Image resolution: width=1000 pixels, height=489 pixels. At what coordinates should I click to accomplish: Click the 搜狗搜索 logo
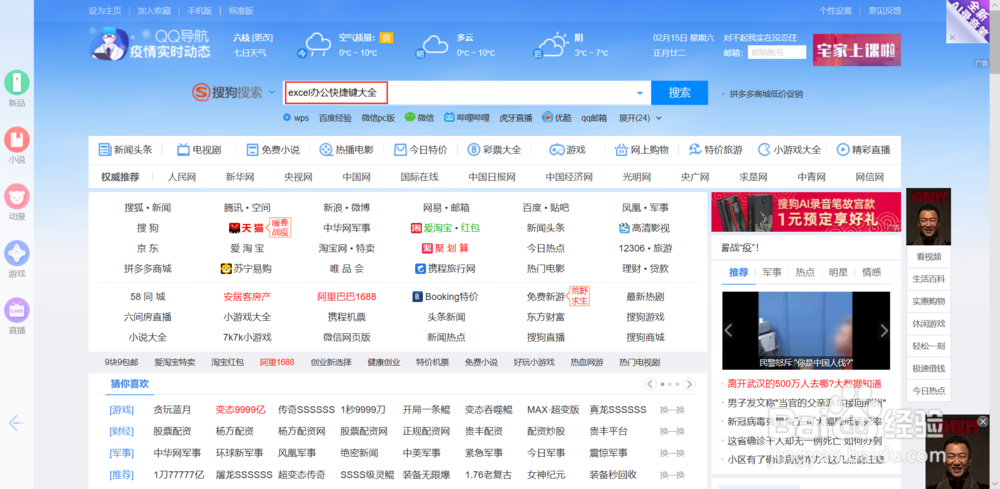click(227, 93)
